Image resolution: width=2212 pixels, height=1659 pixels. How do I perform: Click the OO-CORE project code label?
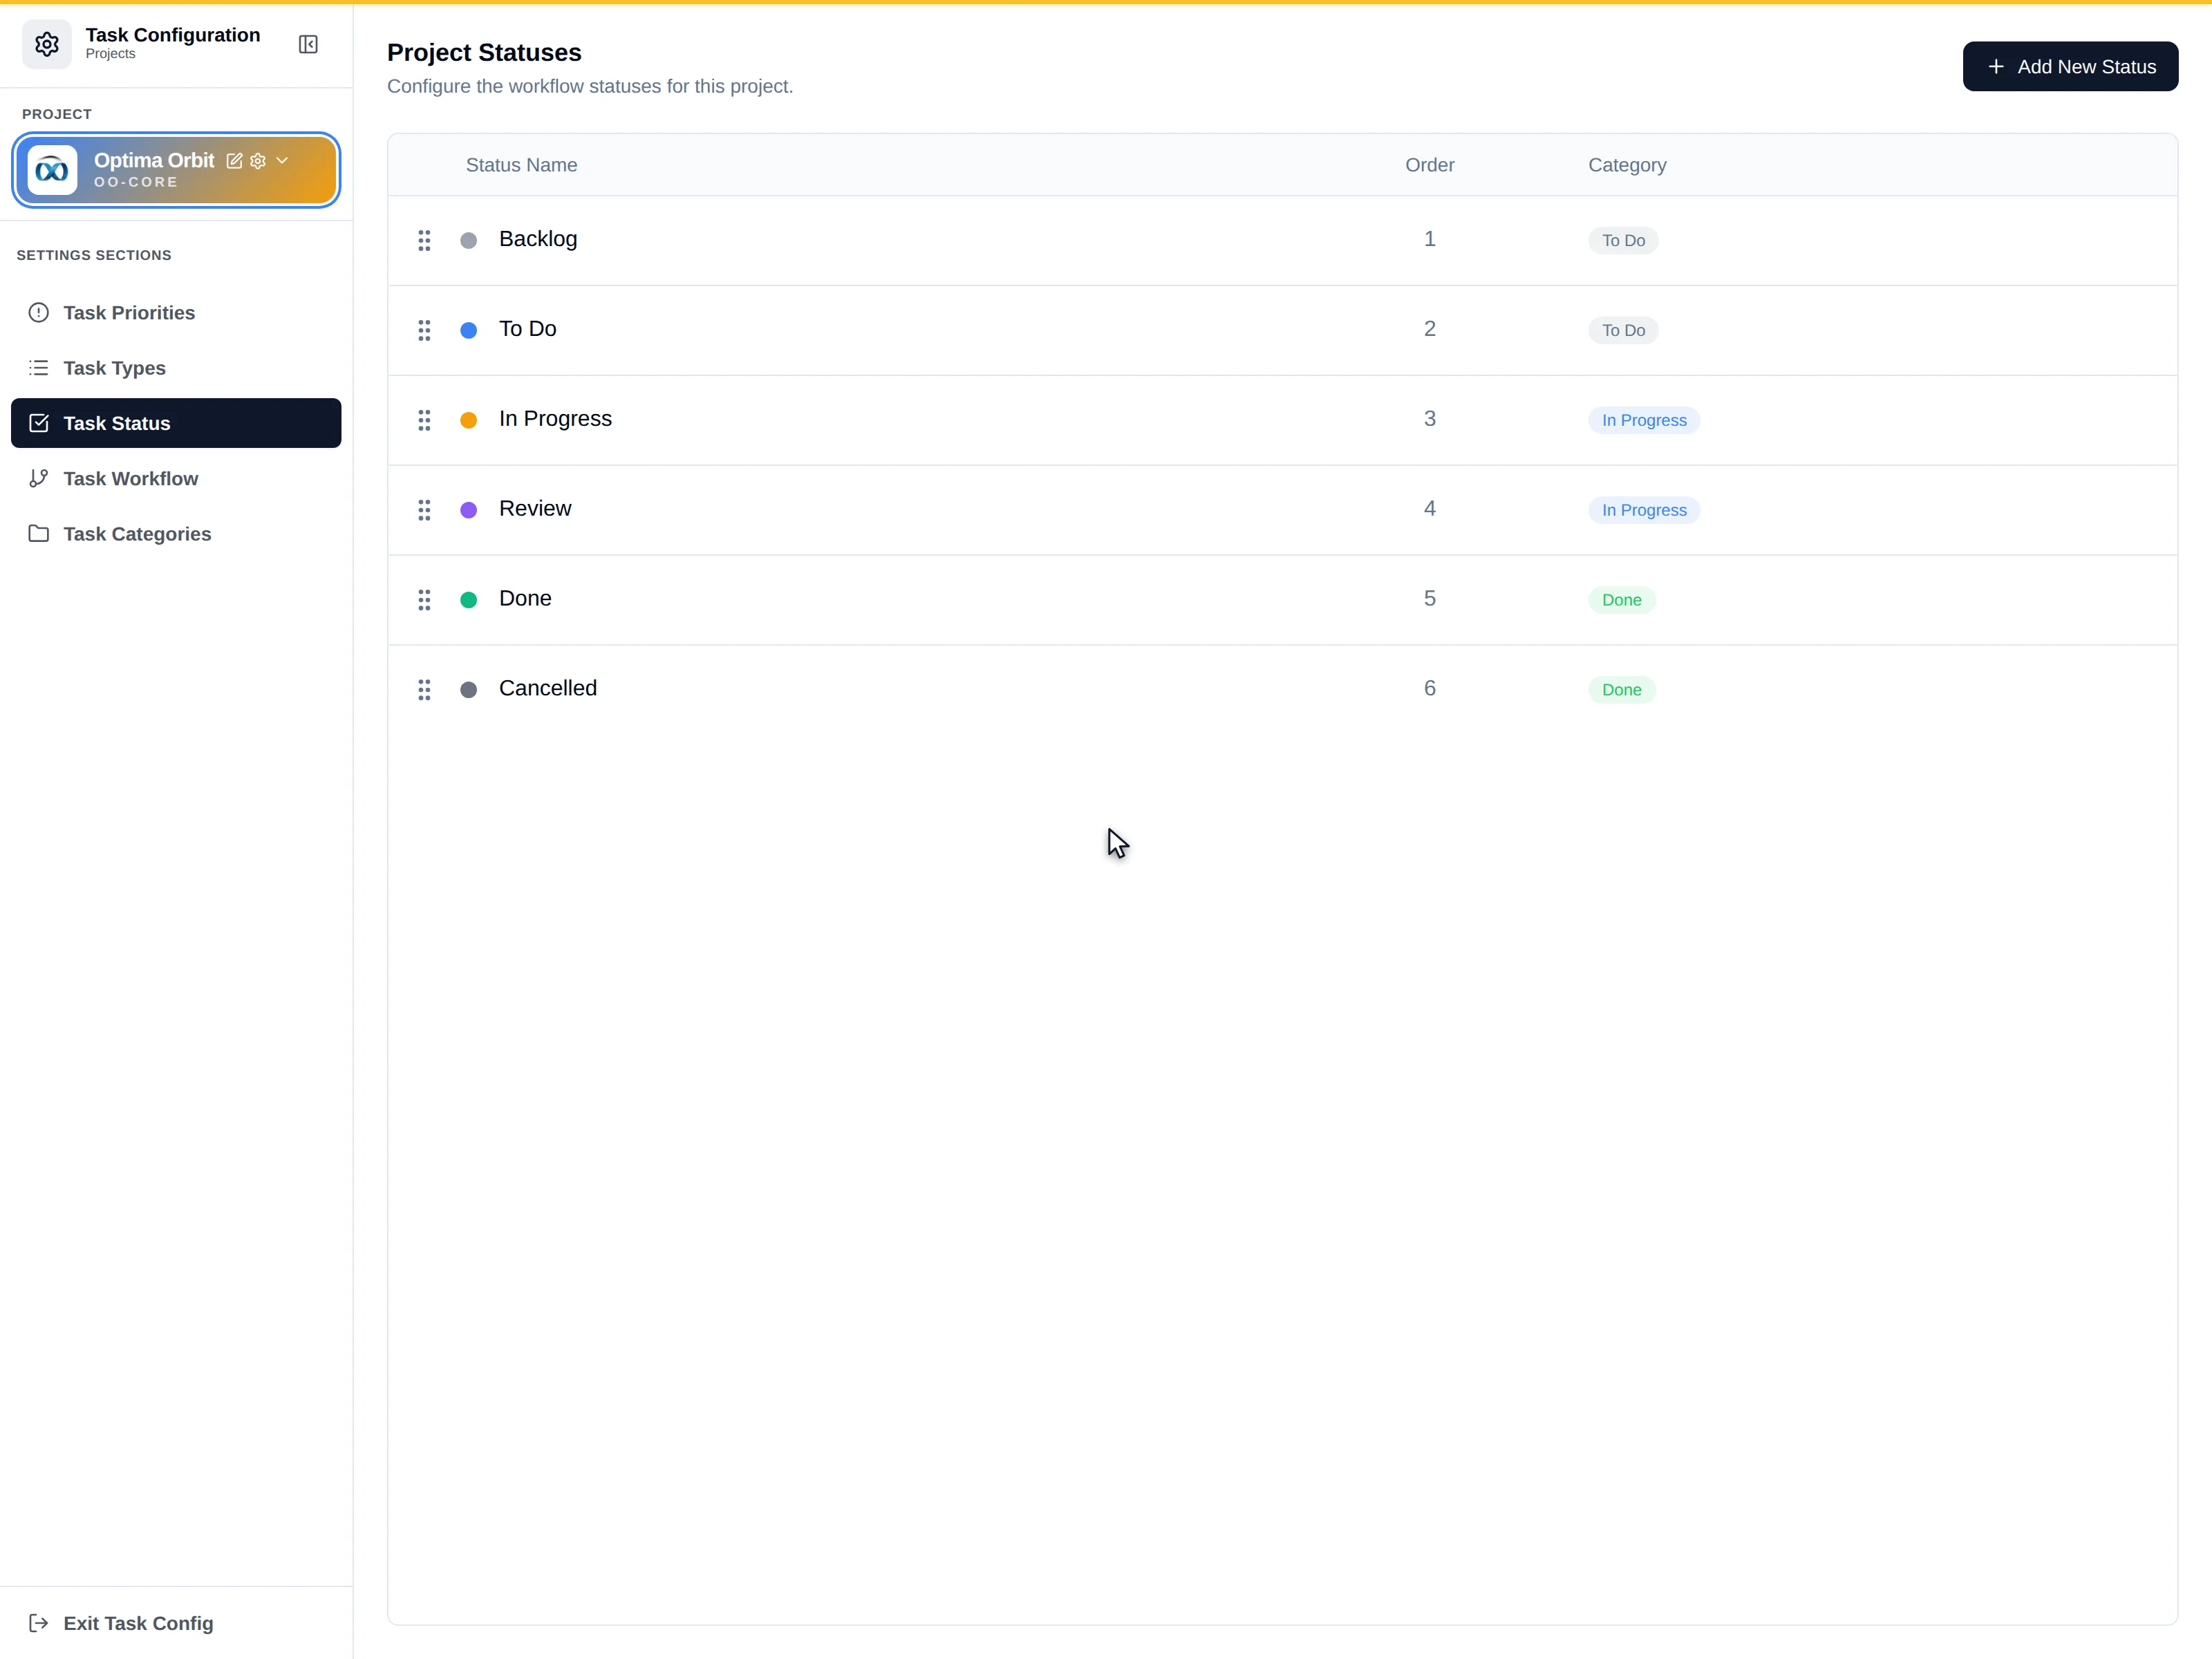(x=136, y=183)
